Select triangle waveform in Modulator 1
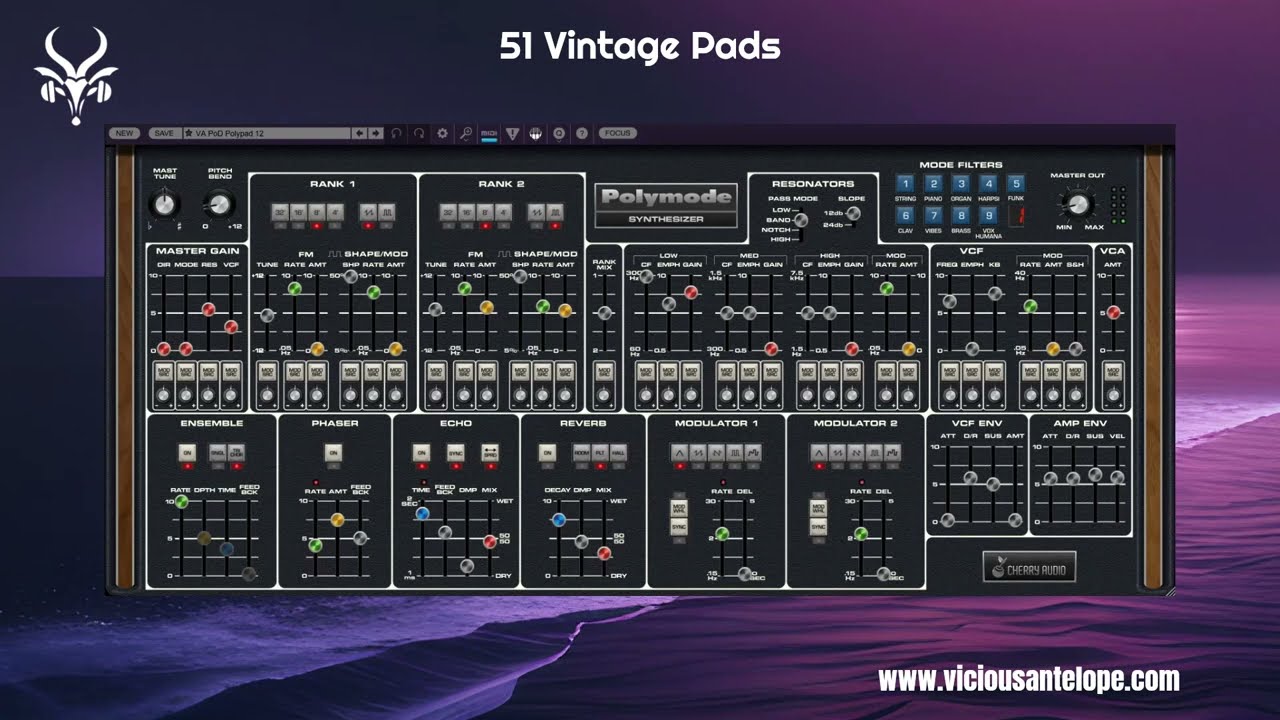 coord(679,453)
